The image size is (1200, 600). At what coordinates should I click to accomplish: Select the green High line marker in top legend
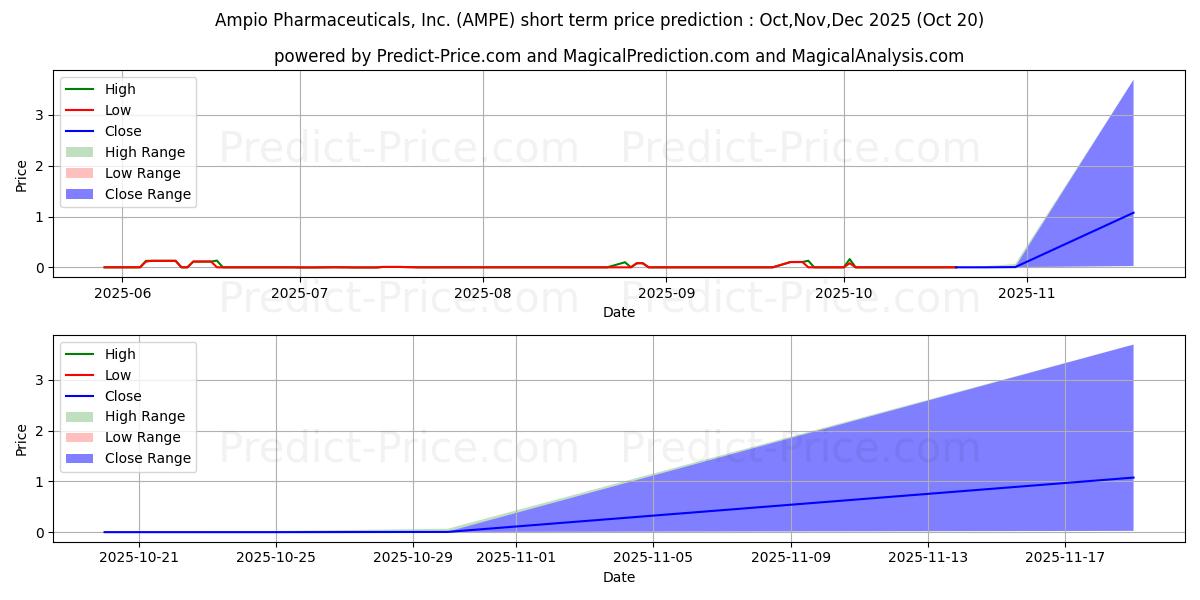[x=81, y=89]
